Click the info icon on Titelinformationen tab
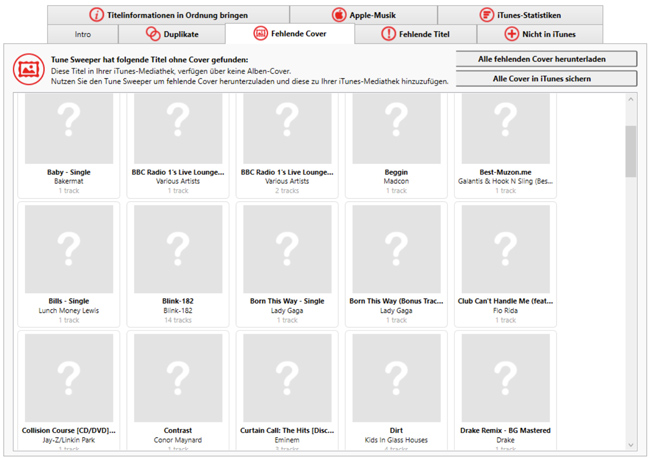 97,15
